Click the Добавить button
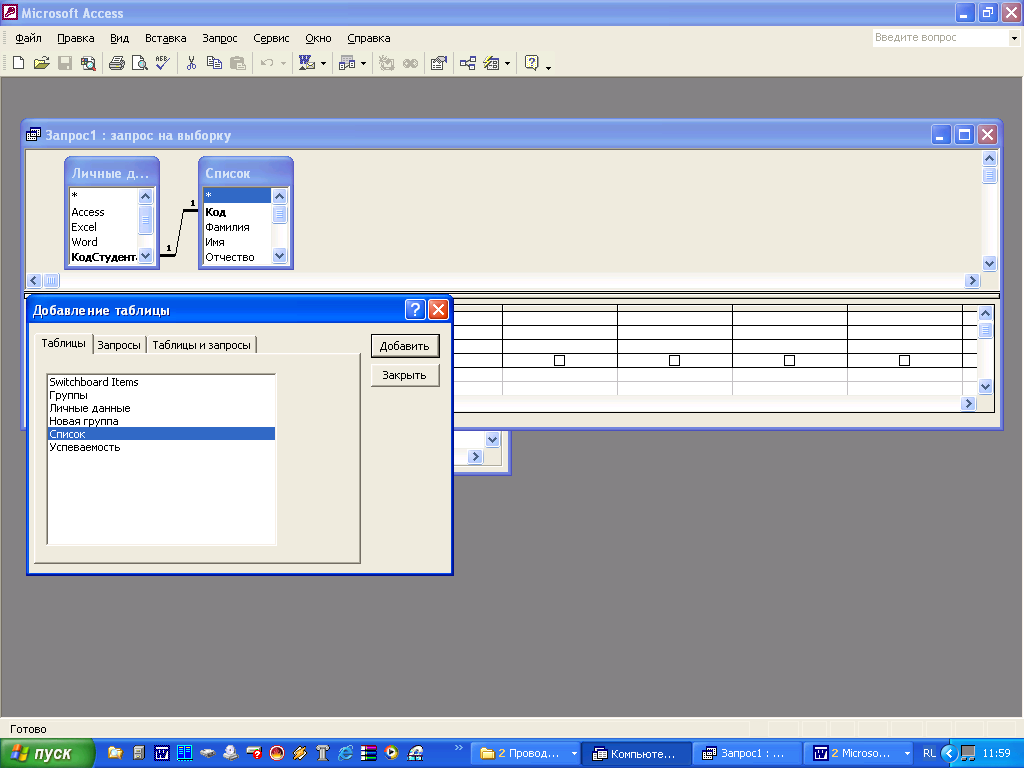Screen dimensions: 1024x768 tap(405, 346)
